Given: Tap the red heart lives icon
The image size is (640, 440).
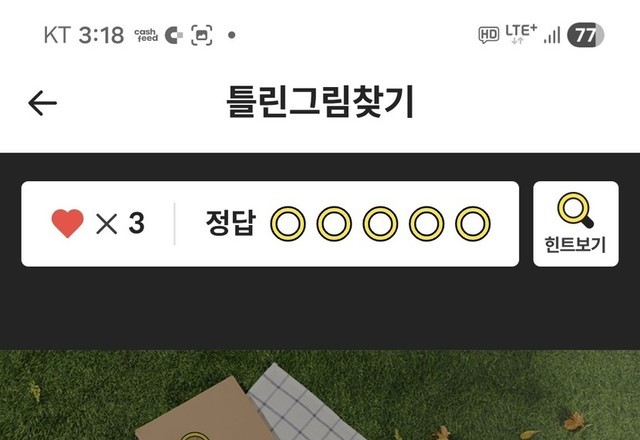Looking at the screenshot, I should click(x=67, y=223).
